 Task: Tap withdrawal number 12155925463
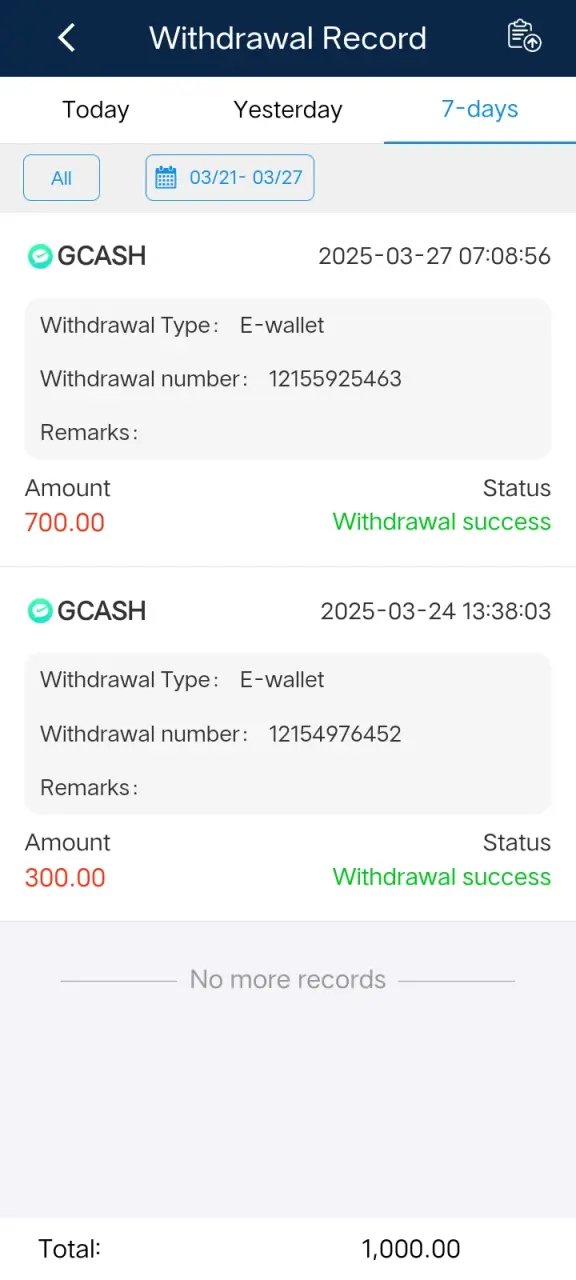[335, 379]
